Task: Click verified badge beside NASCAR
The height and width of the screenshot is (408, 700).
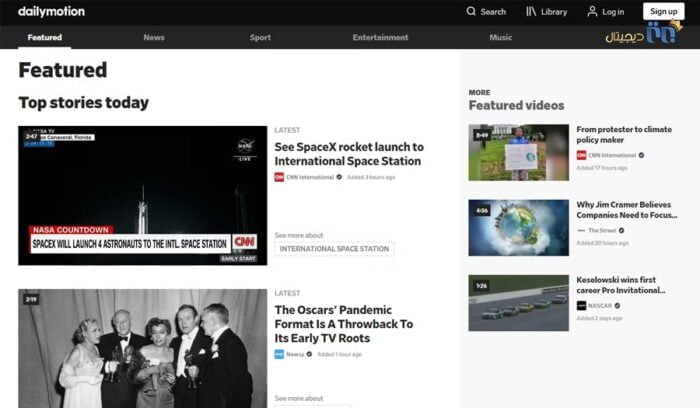Action: tap(617, 306)
